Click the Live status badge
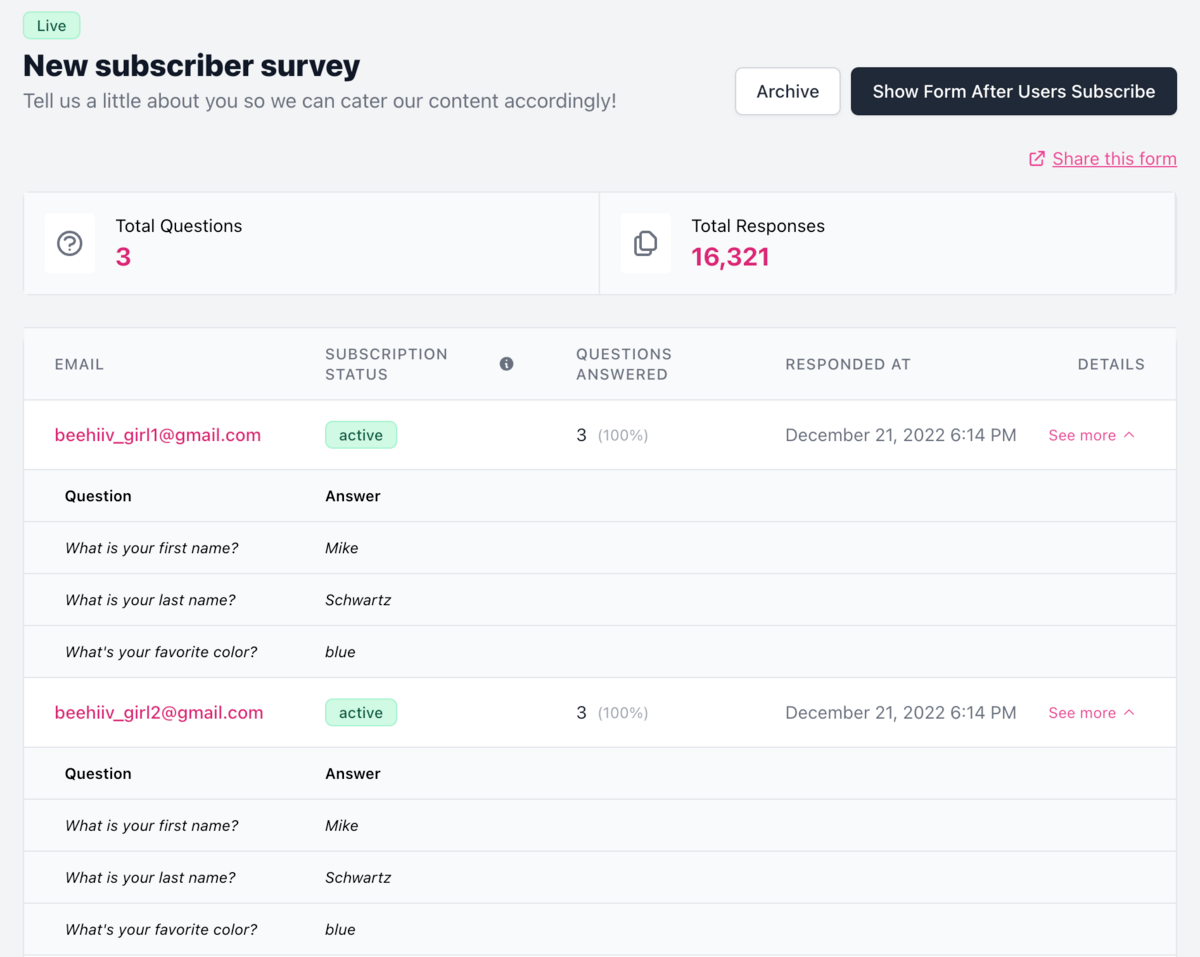The height and width of the screenshot is (957, 1200). pos(52,26)
